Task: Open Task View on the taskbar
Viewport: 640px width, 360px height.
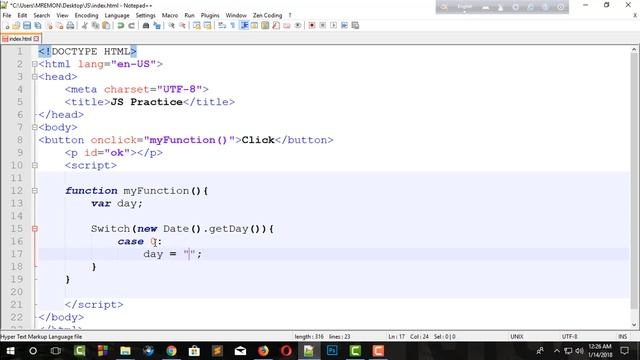Action: tap(56, 351)
